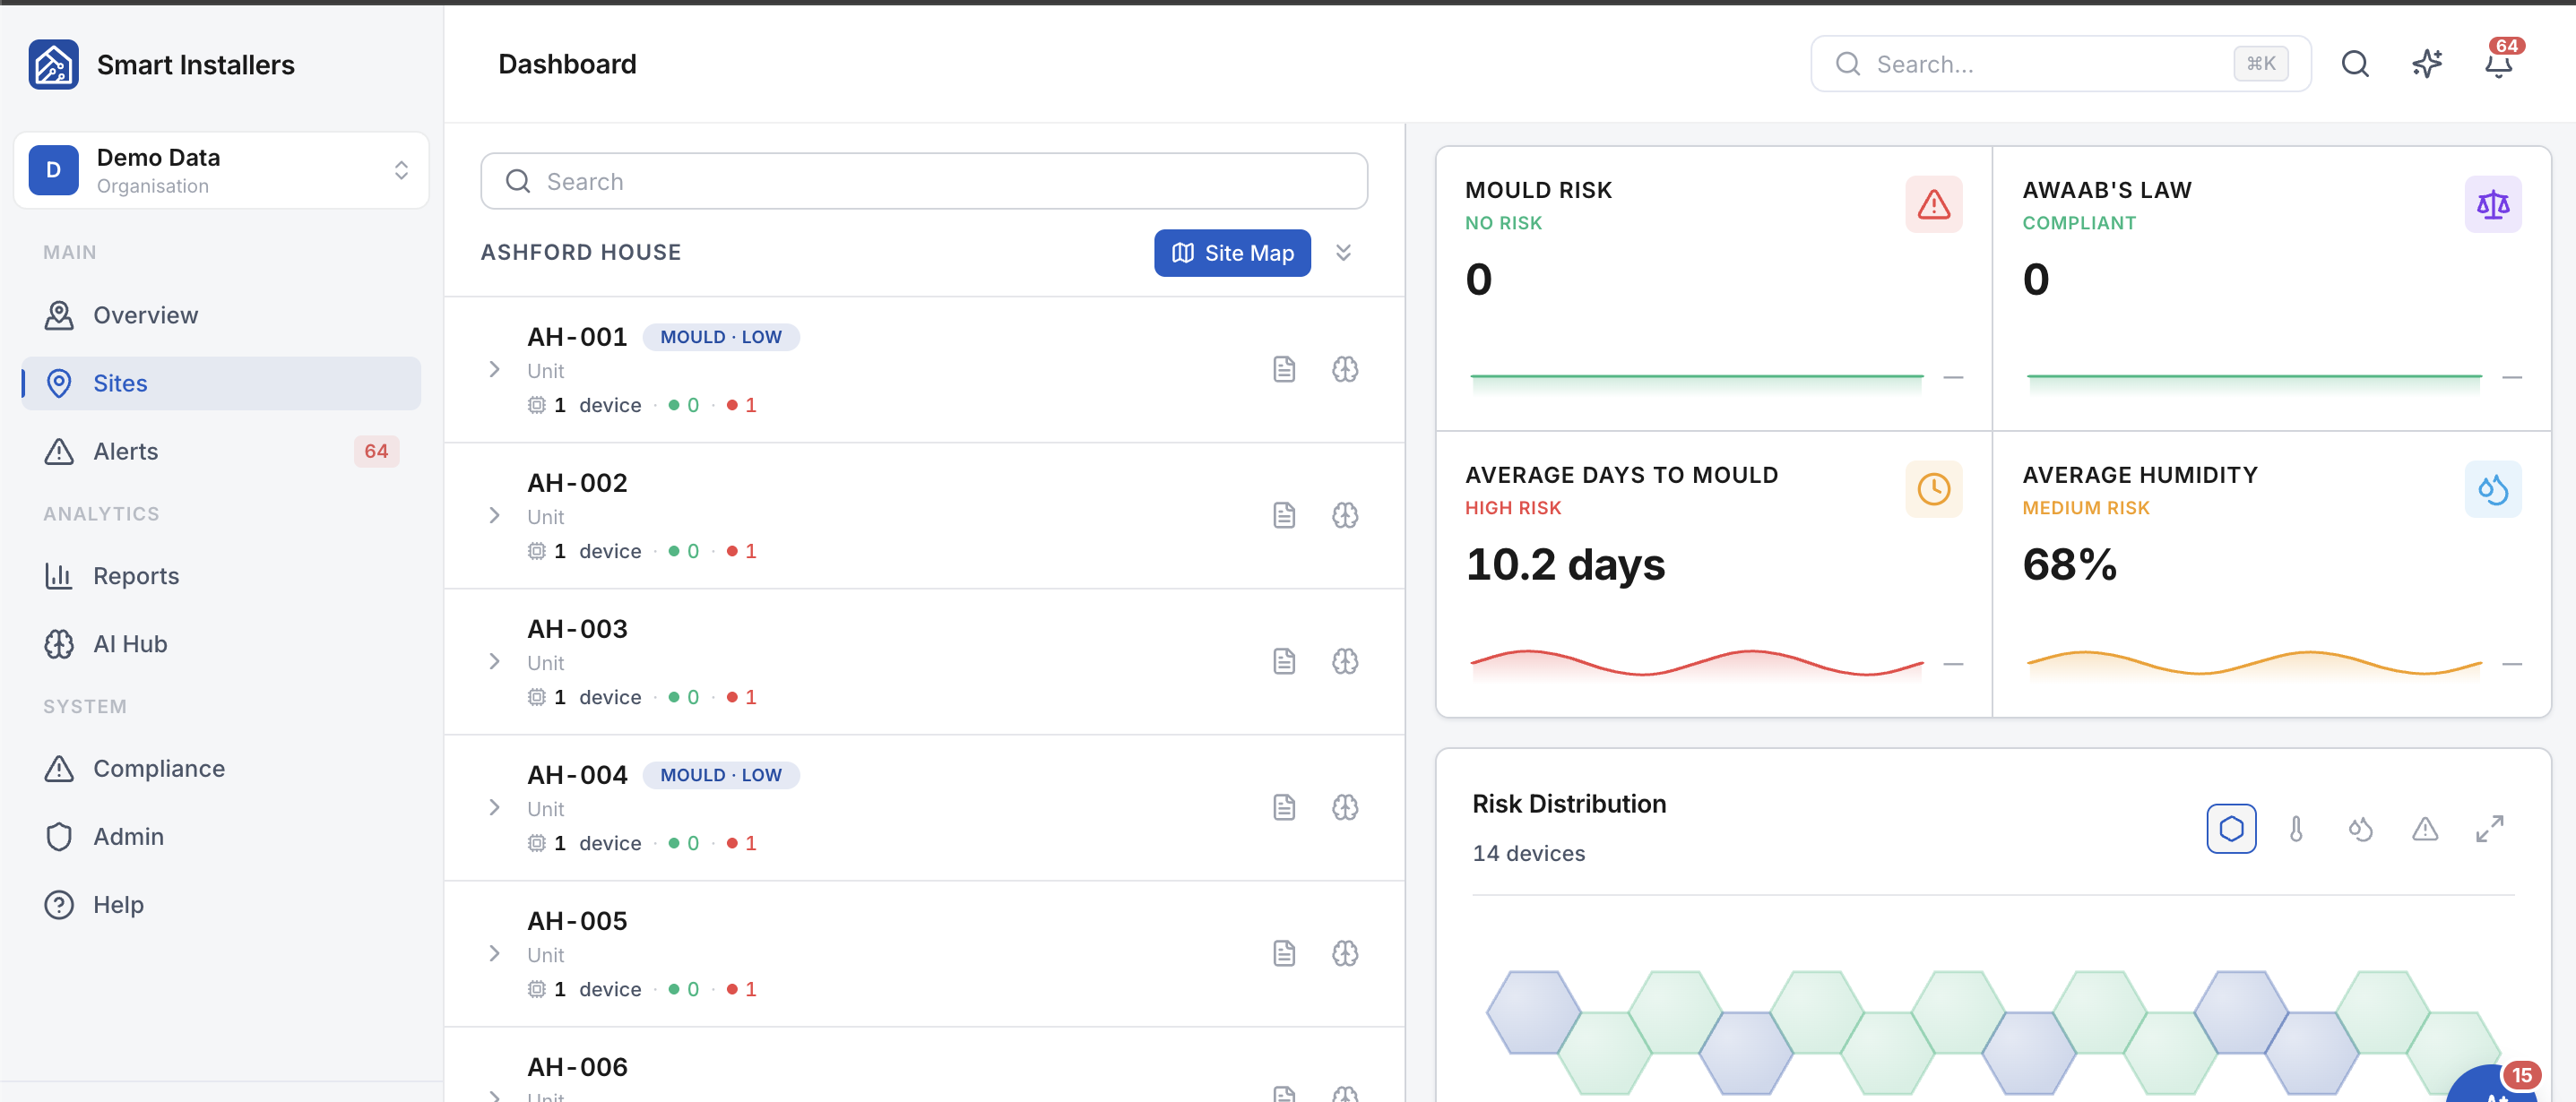Open AI insights for AH-005
2576x1102 pixels.
[x=1345, y=953]
